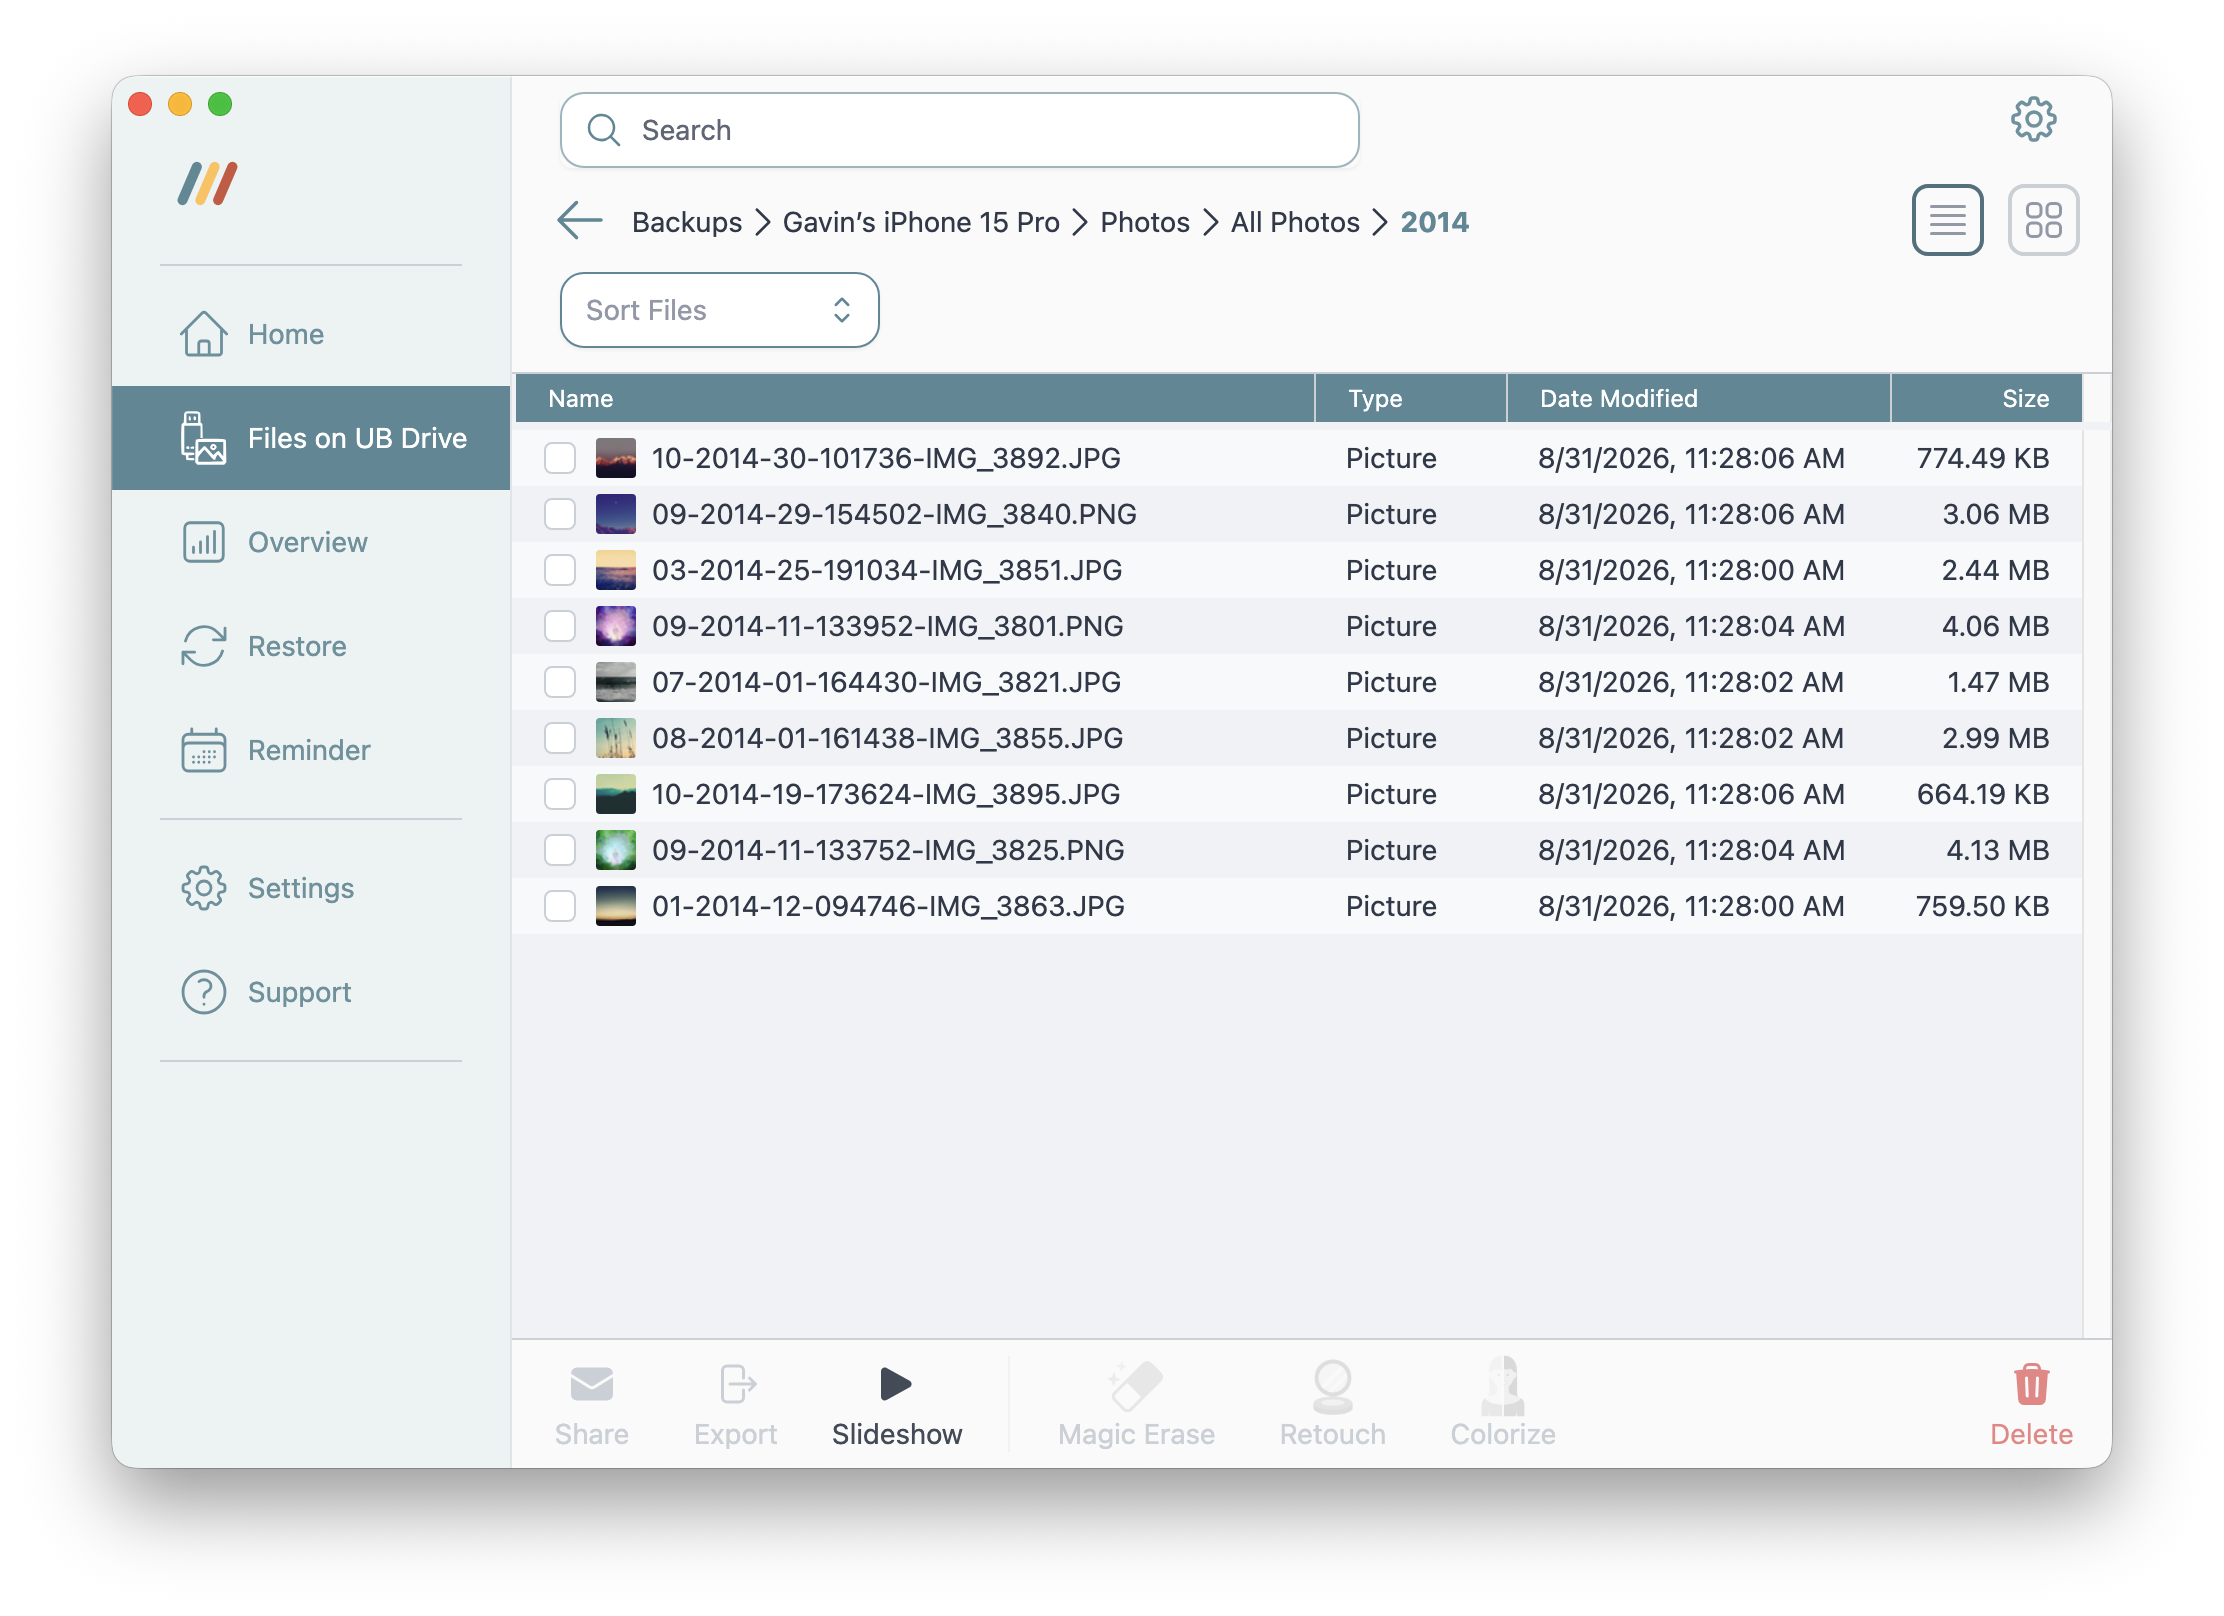Click the 664.19 KB size value
Image resolution: width=2224 pixels, height=1616 pixels.
(x=1982, y=794)
